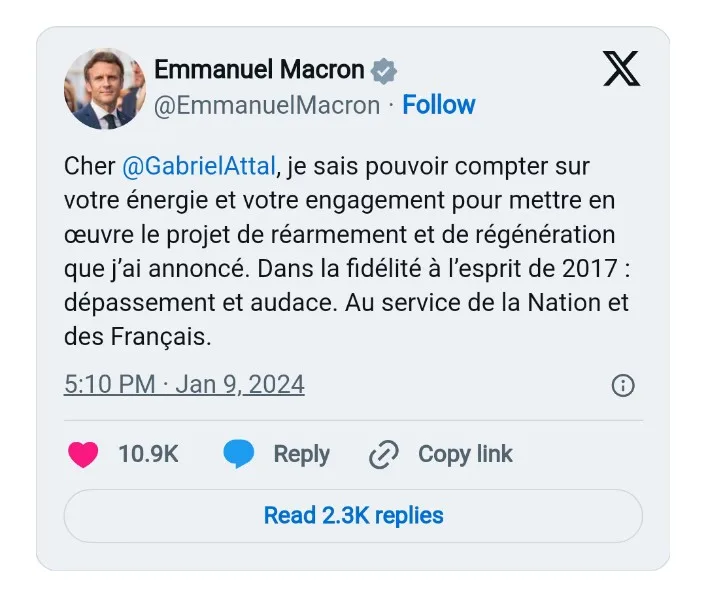Click the Reply text label
The image size is (706, 598).
[301, 454]
